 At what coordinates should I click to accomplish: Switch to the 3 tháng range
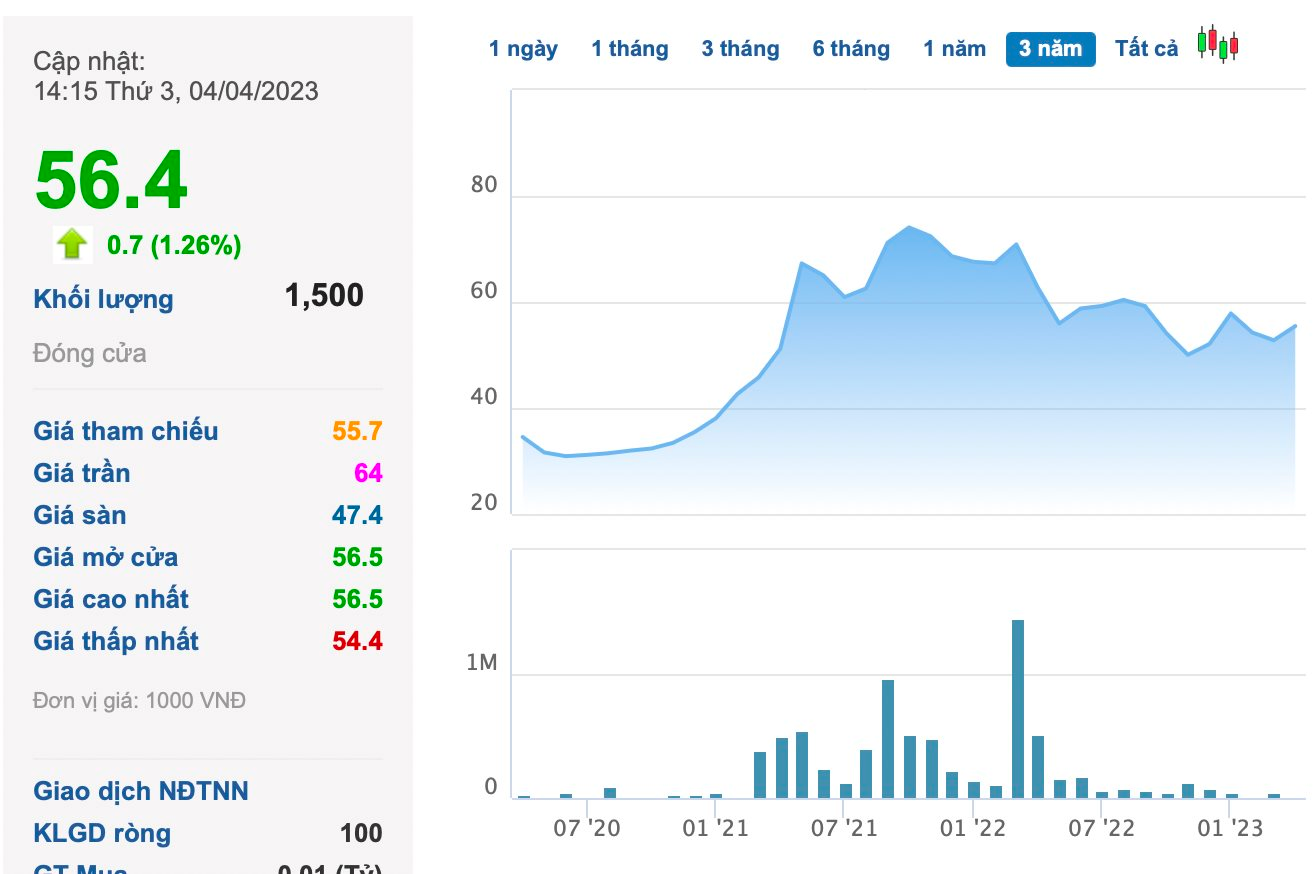pyautogui.click(x=740, y=49)
